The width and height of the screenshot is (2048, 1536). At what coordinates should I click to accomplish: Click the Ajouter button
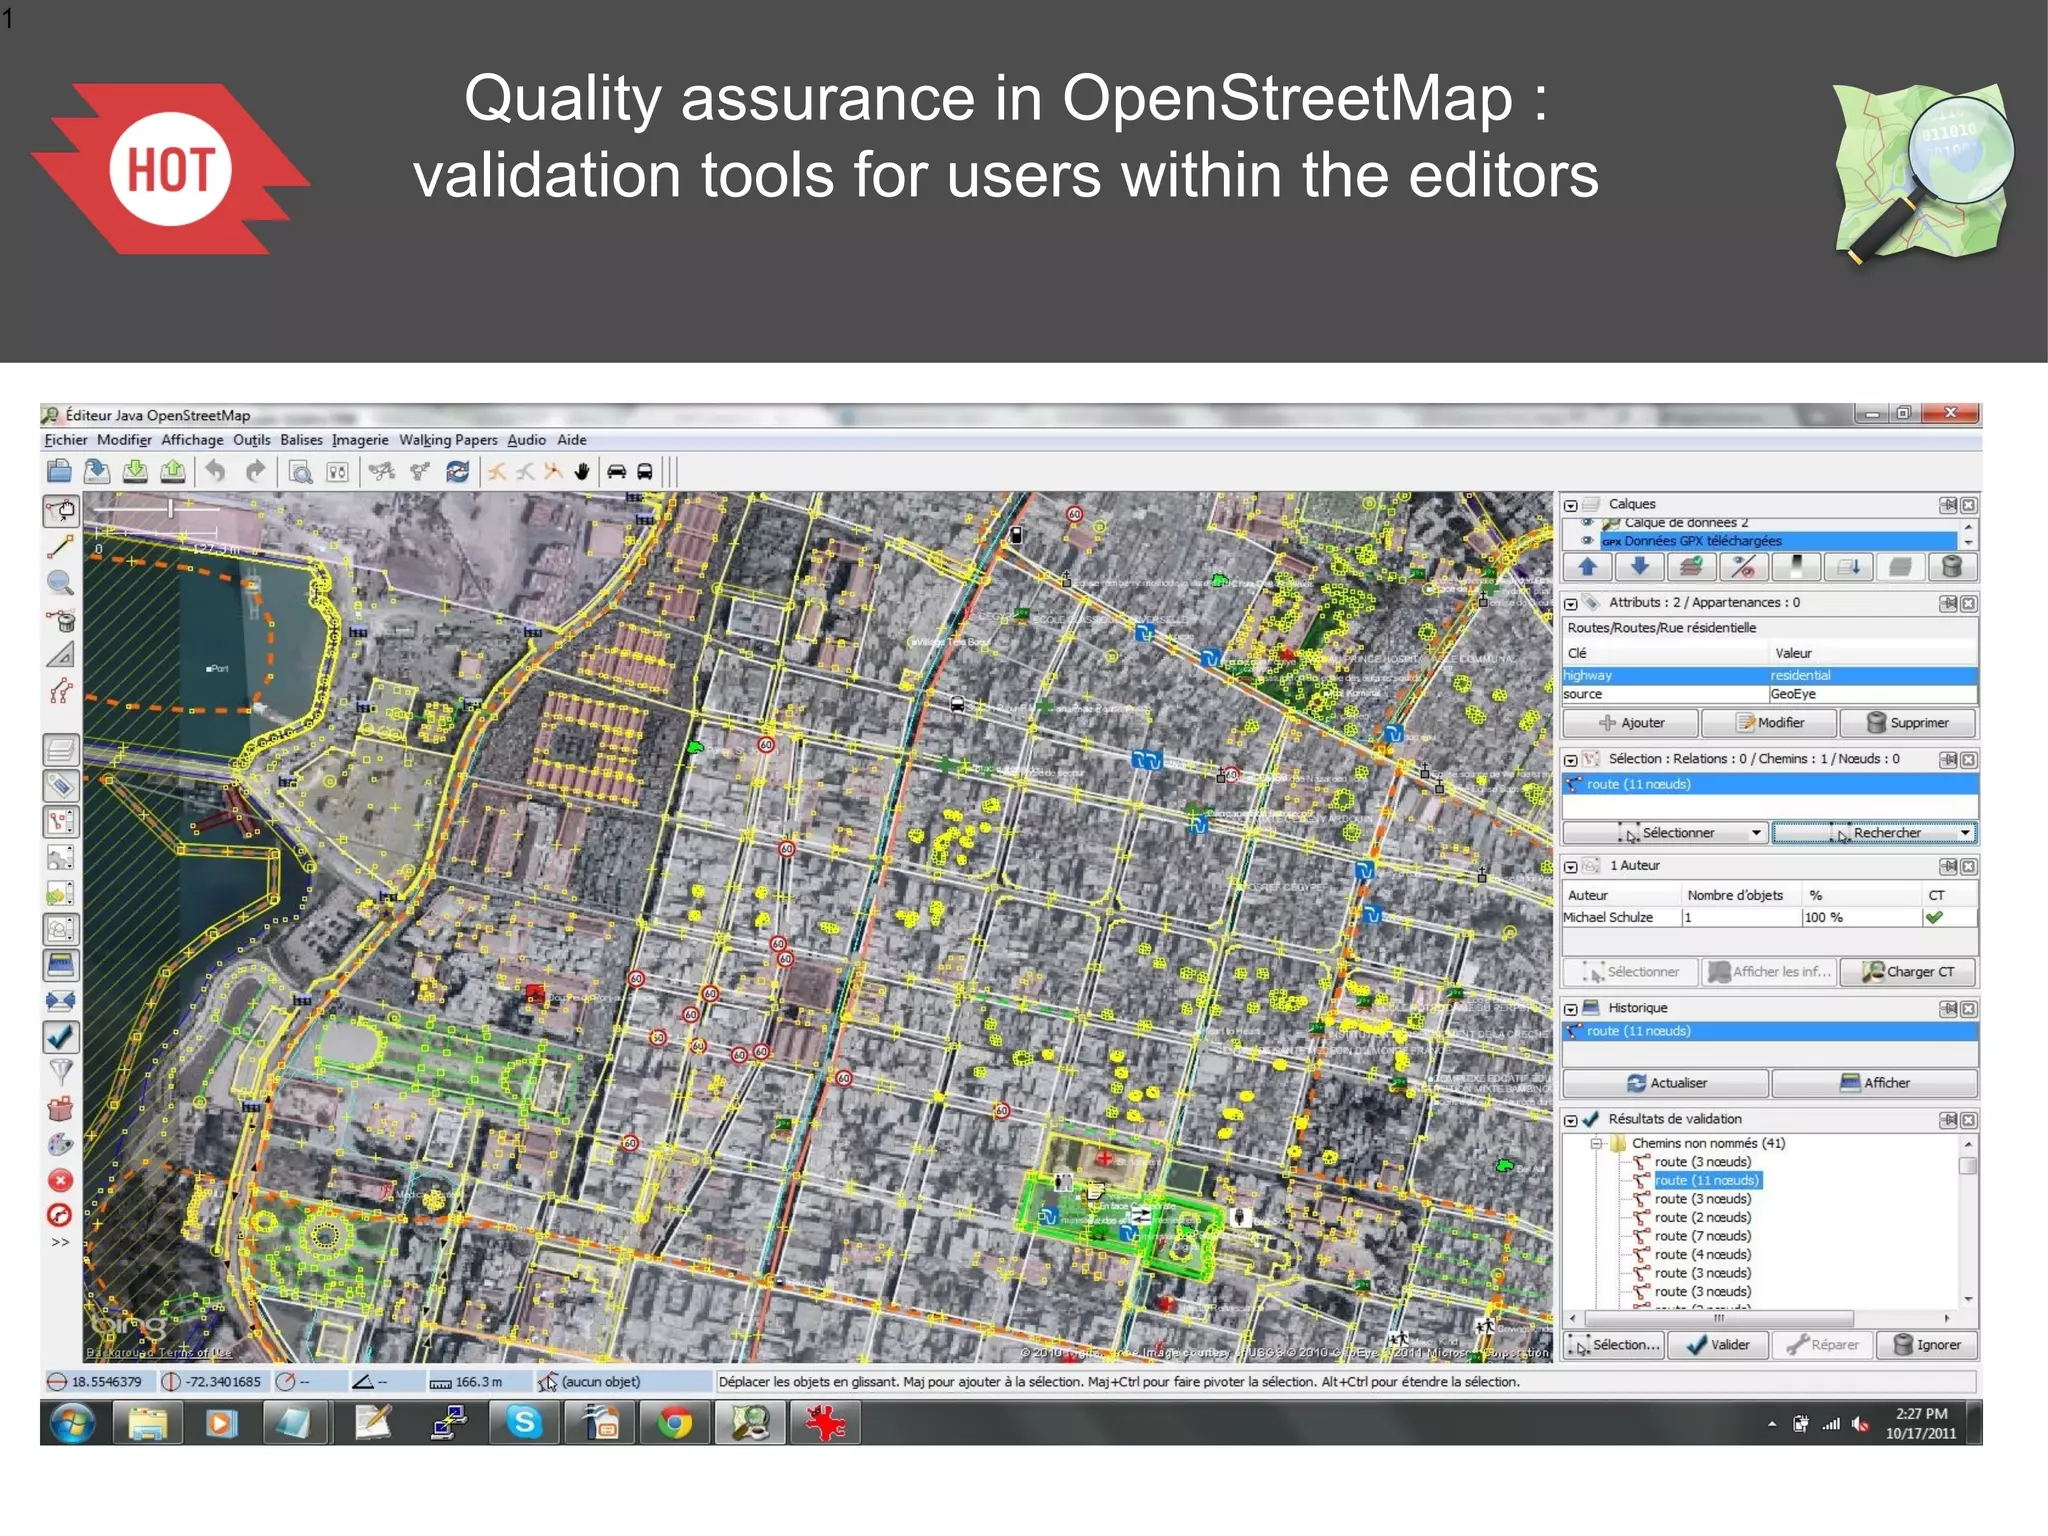click(x=1631, y=722)
